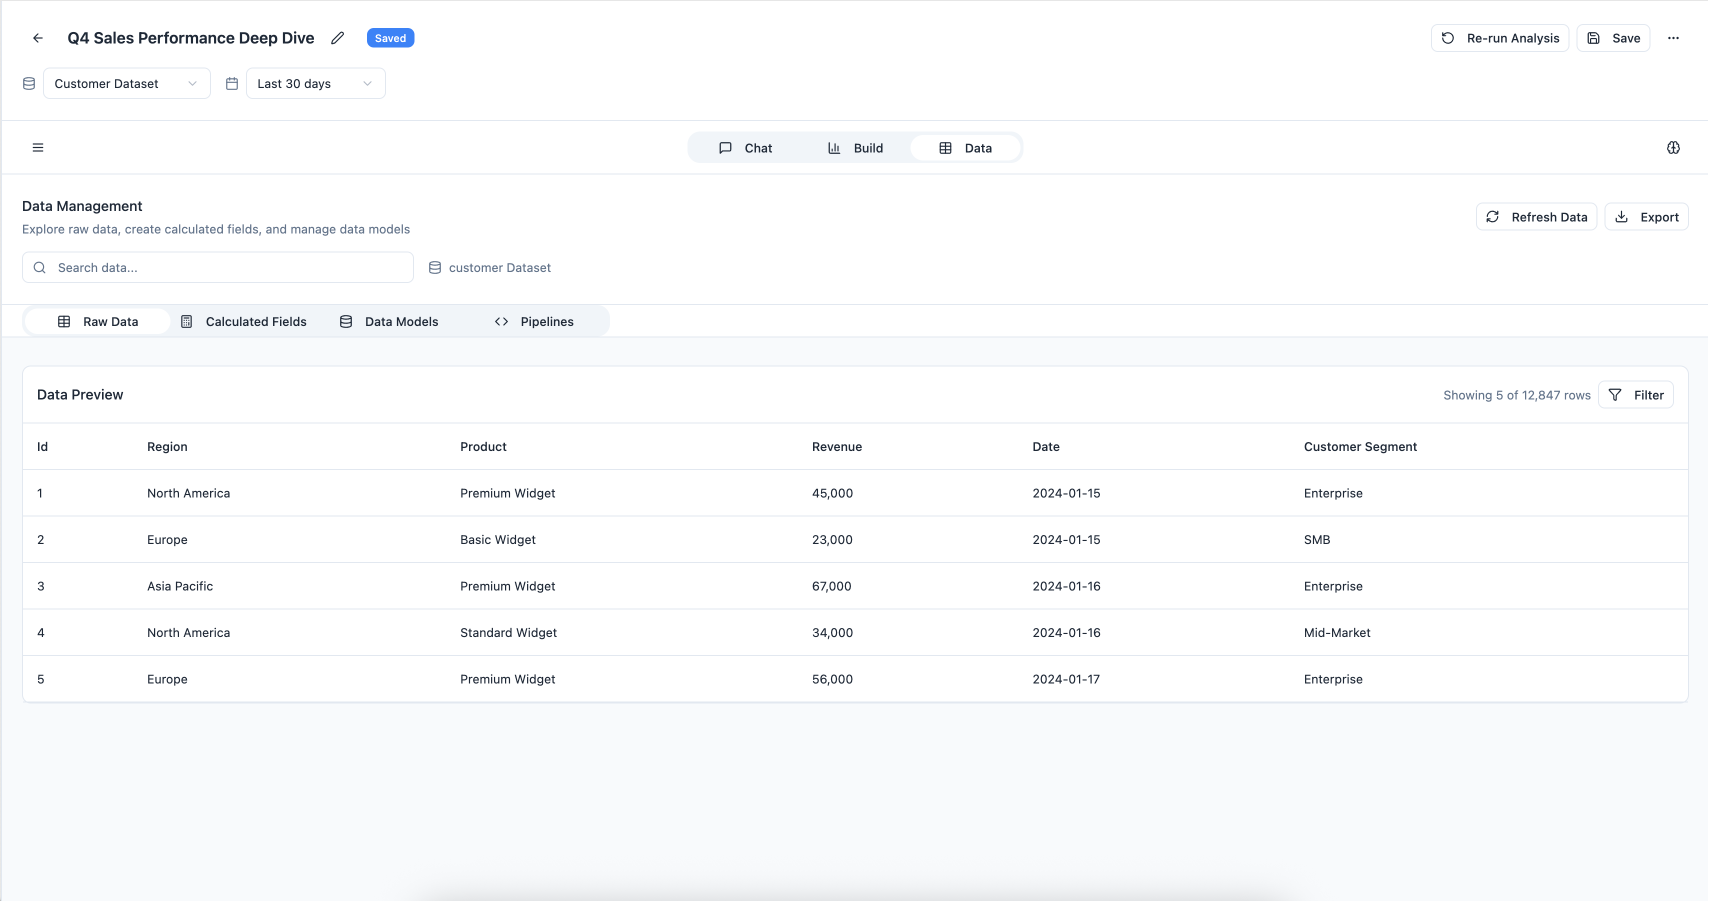This screenshot has height=901, width=1710.
Task: Click the calendar icon beside date range
Action: point(232,84)
